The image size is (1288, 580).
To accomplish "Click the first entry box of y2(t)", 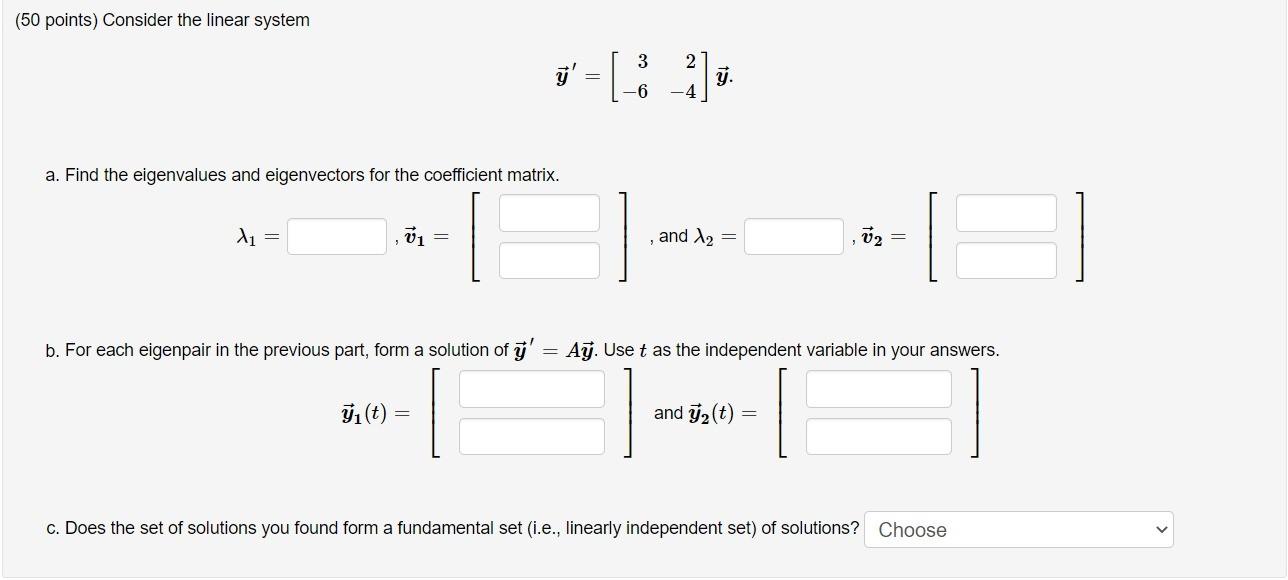I will click(878, 388).
